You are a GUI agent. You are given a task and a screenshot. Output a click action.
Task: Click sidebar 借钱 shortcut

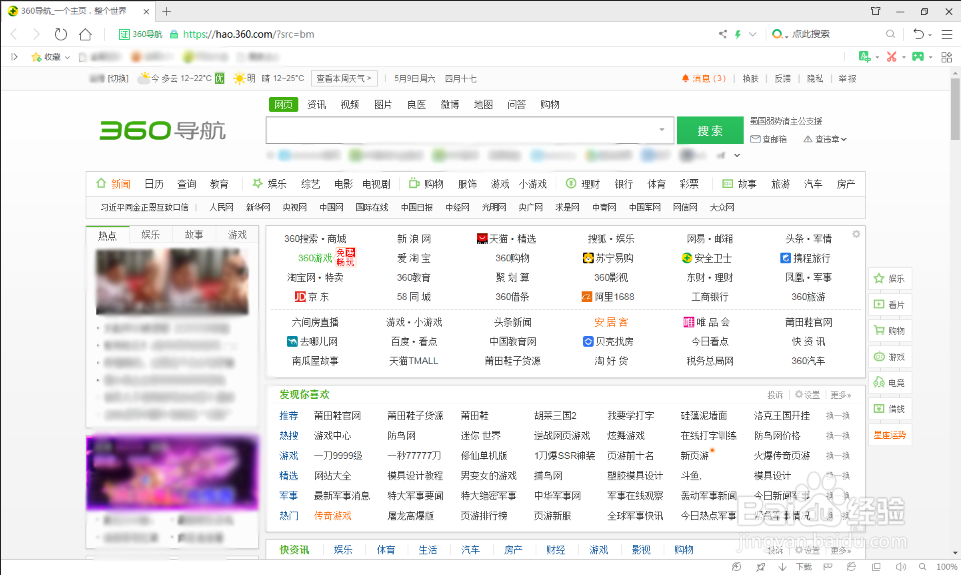coord(890,409)
